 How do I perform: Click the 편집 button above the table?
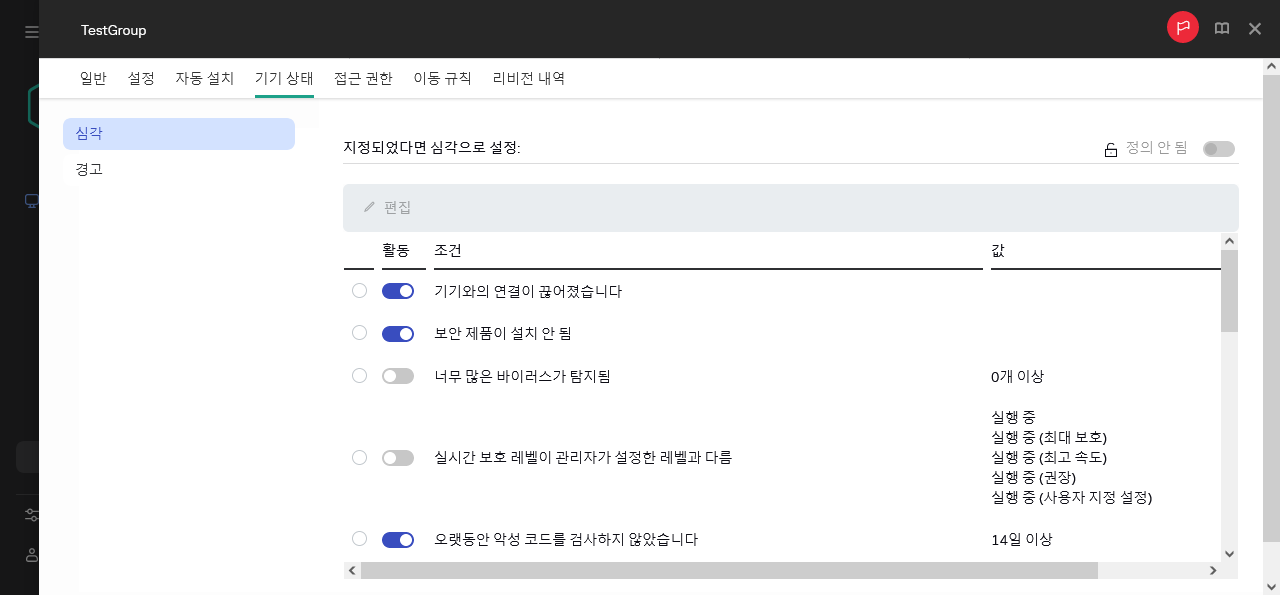(x=386, y=207)
